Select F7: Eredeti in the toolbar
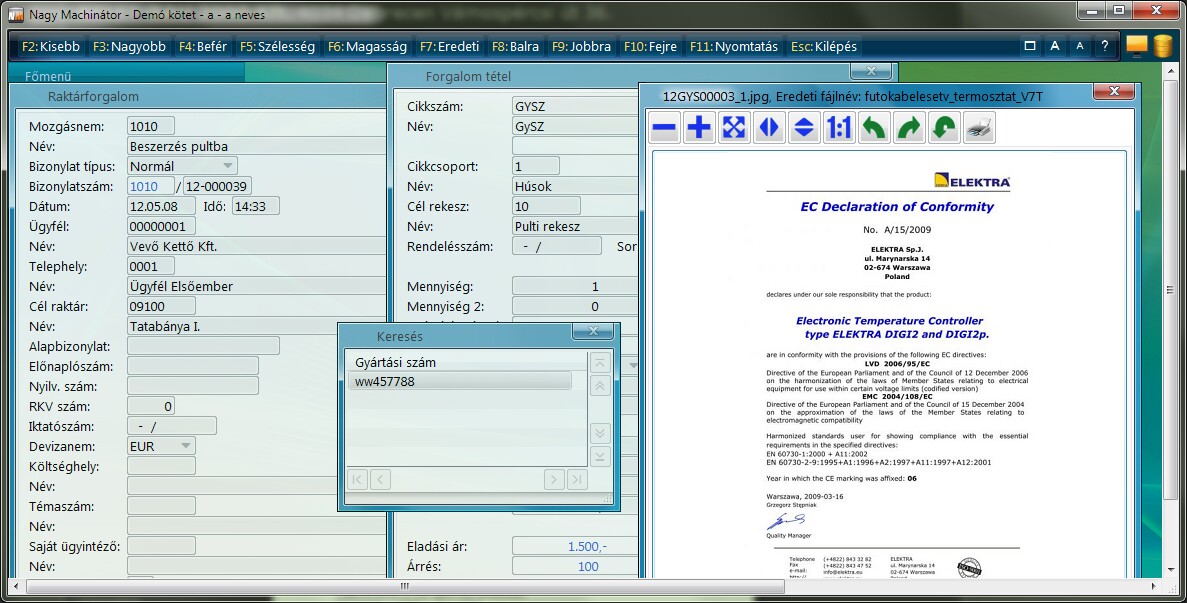Viewport: 1187px width, 603px height. [449, 46]
